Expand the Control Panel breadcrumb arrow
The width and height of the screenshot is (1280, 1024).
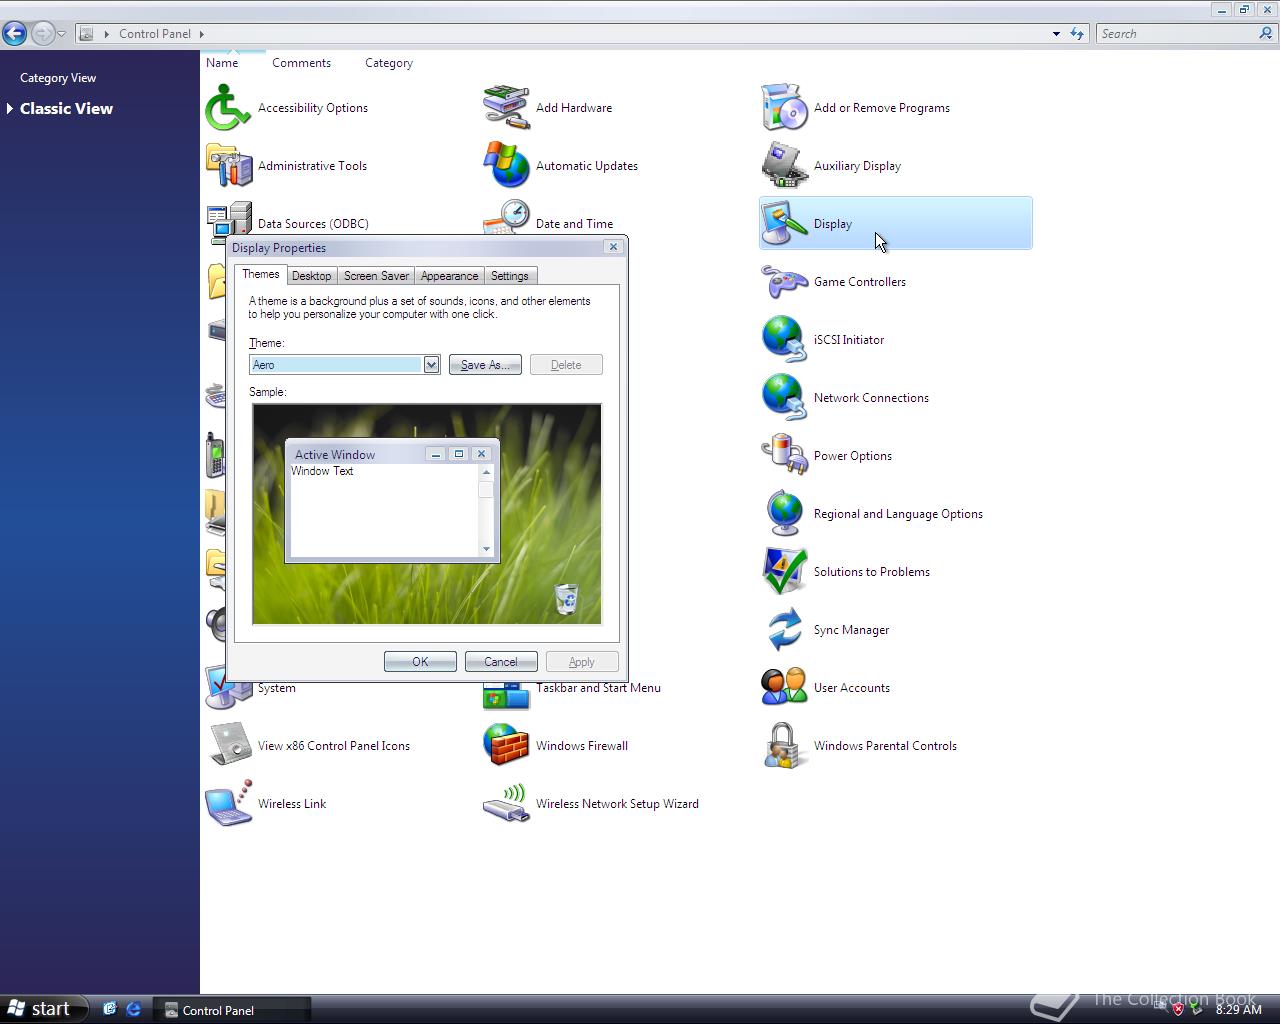point(202,34)
